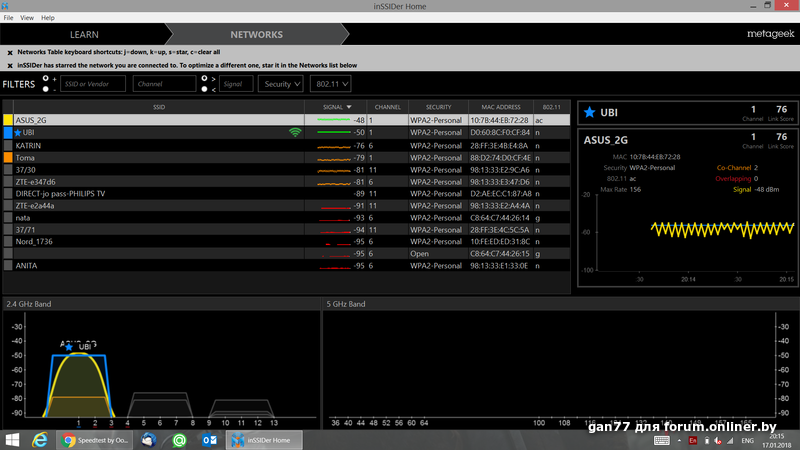Sort by the MAC ADDRESS column header
800x450 pixels.
(x=501, y=107)
